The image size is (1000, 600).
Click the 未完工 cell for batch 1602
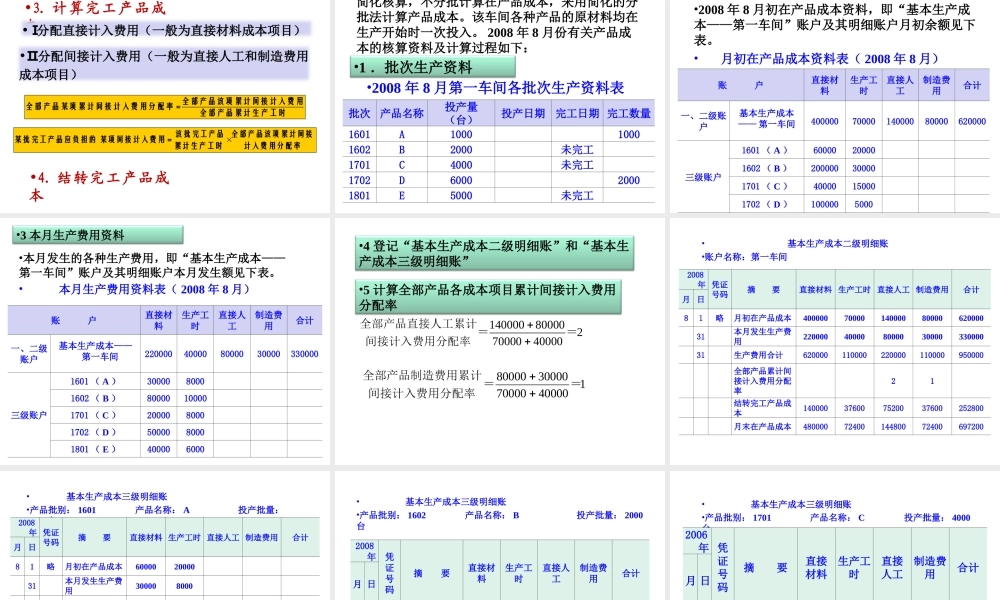pos(577,151)
